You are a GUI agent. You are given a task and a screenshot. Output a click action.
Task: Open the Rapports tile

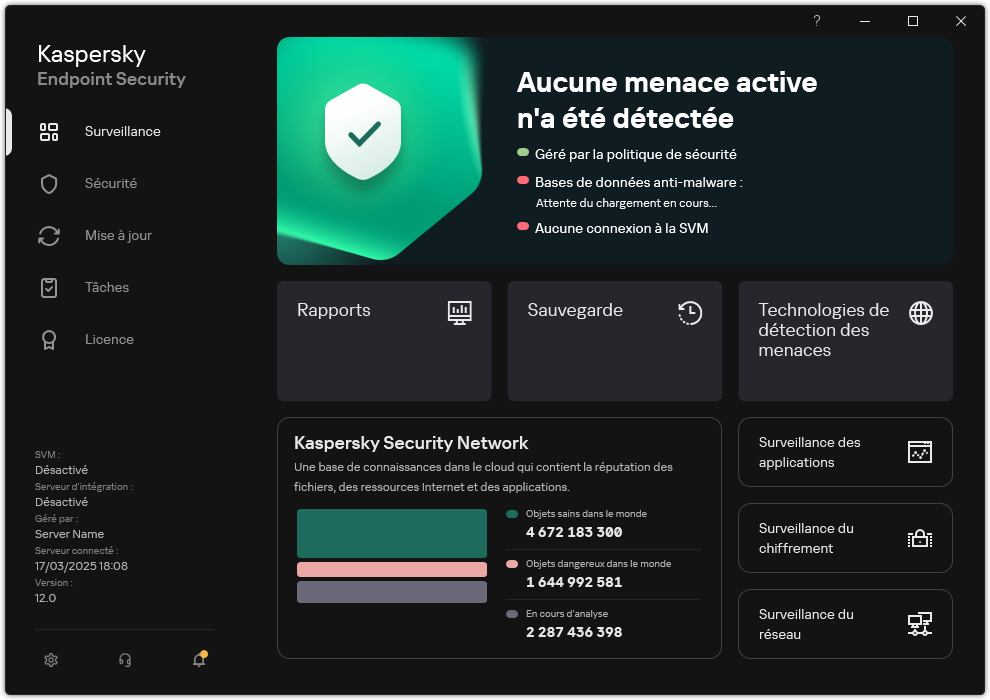pos(384,341)
